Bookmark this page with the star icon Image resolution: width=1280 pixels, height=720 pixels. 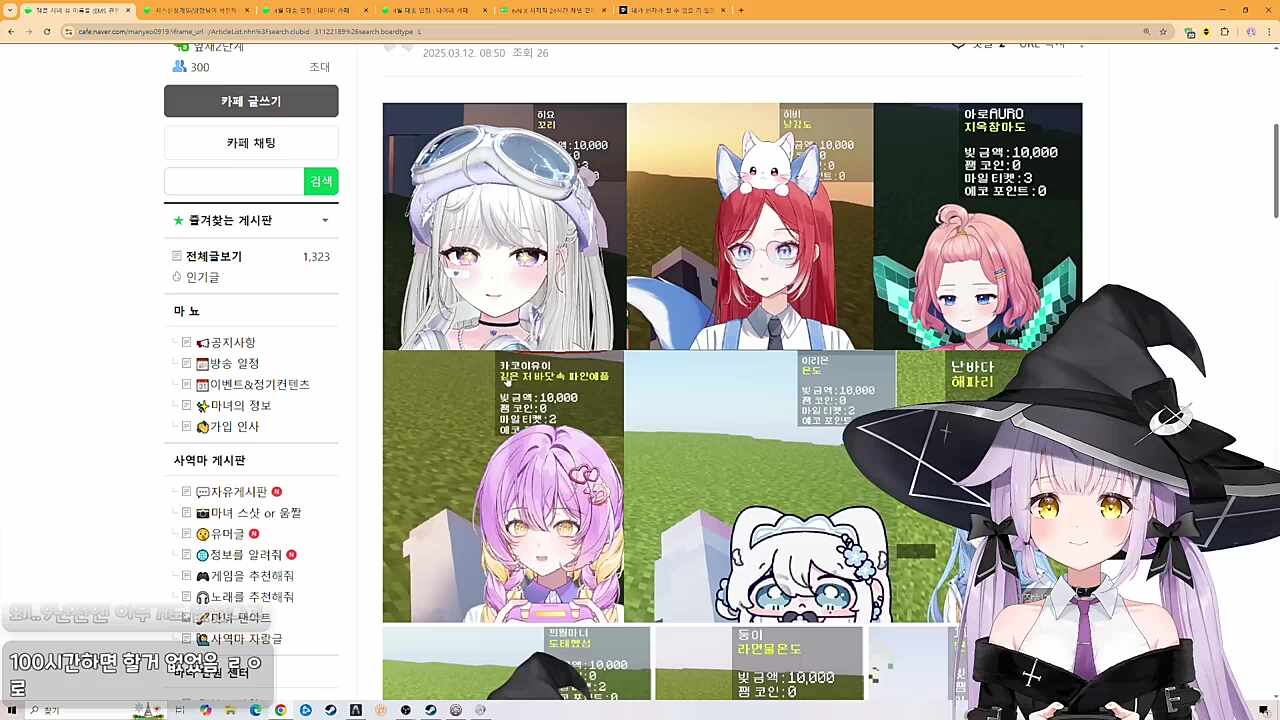click(1163, 32)
